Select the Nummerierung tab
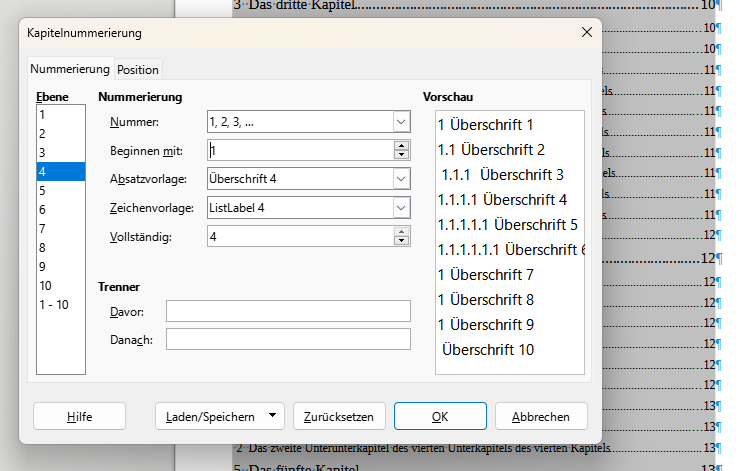 point(70,68)
